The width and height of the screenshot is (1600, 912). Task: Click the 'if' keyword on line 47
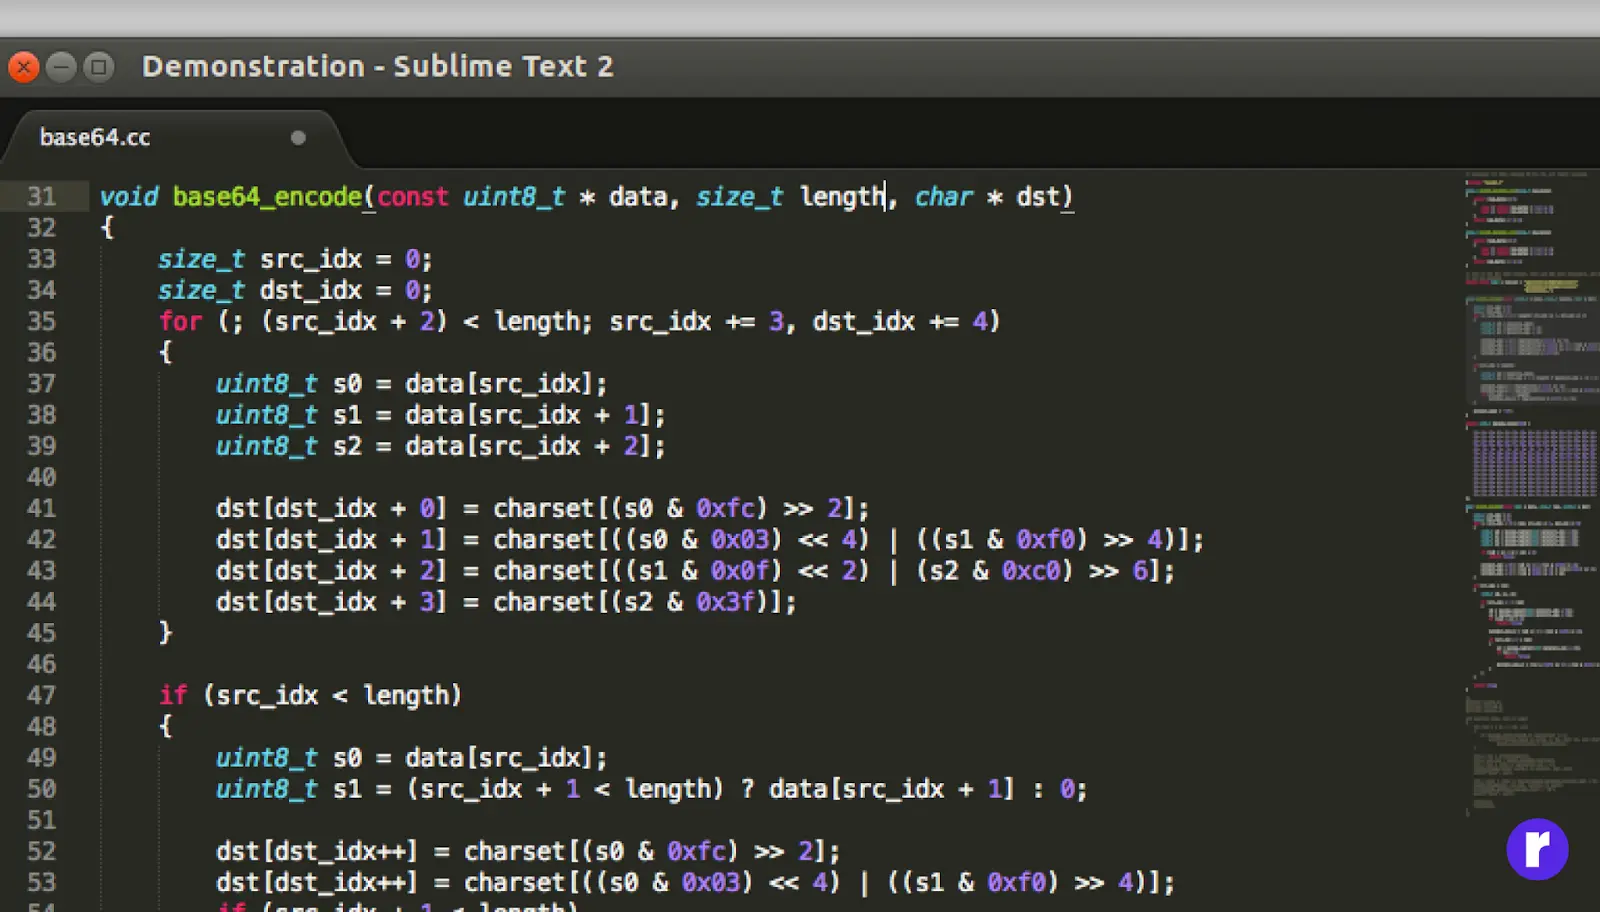(173, 695)
